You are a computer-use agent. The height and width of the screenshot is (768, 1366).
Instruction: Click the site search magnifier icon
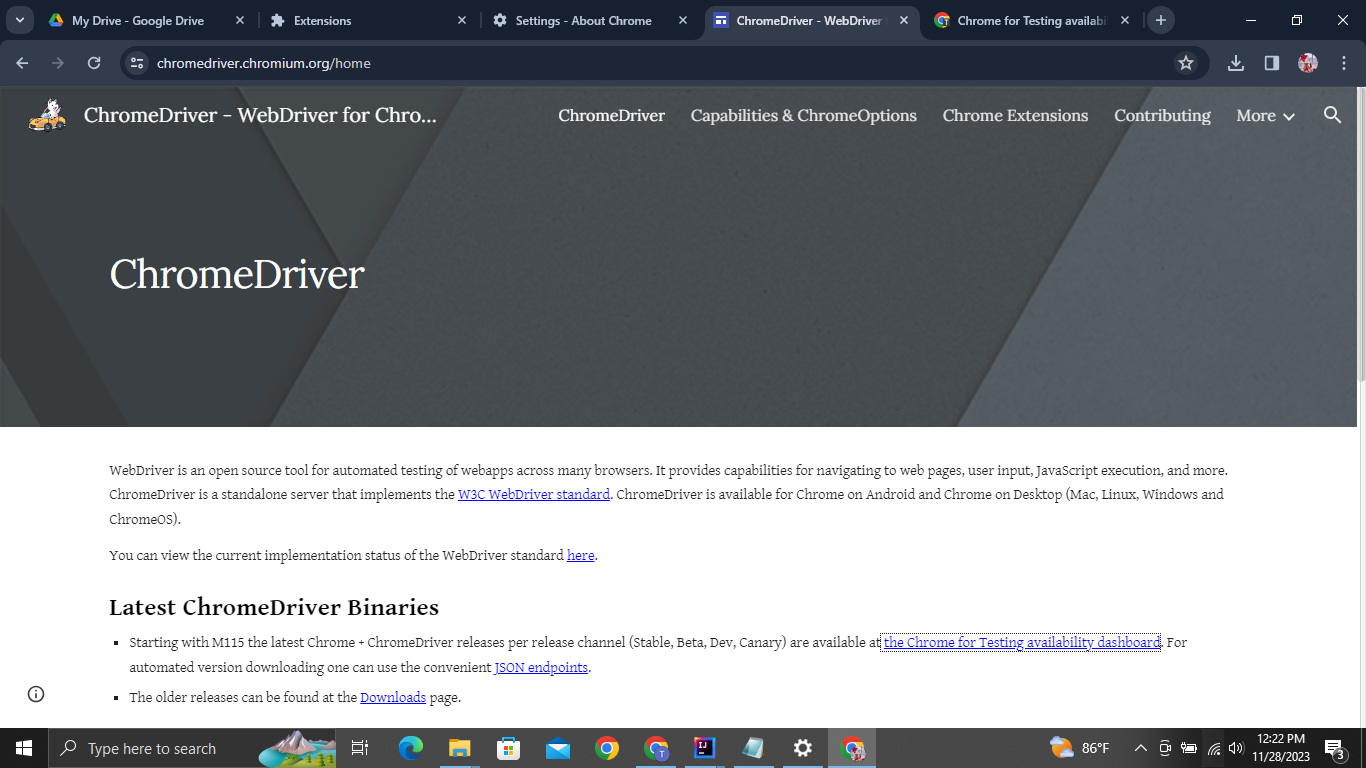pos(1332,115)
